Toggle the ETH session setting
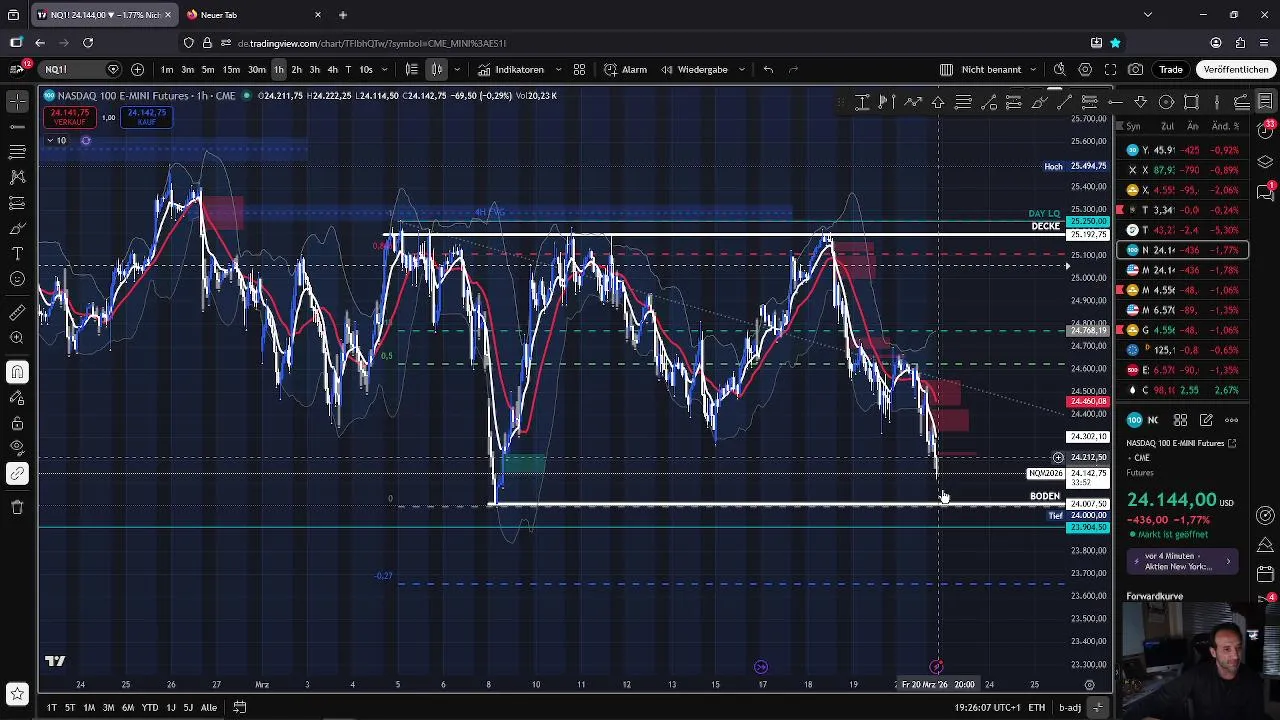This screenshot has height=720, width=1280. click(x=1037, y=707)
